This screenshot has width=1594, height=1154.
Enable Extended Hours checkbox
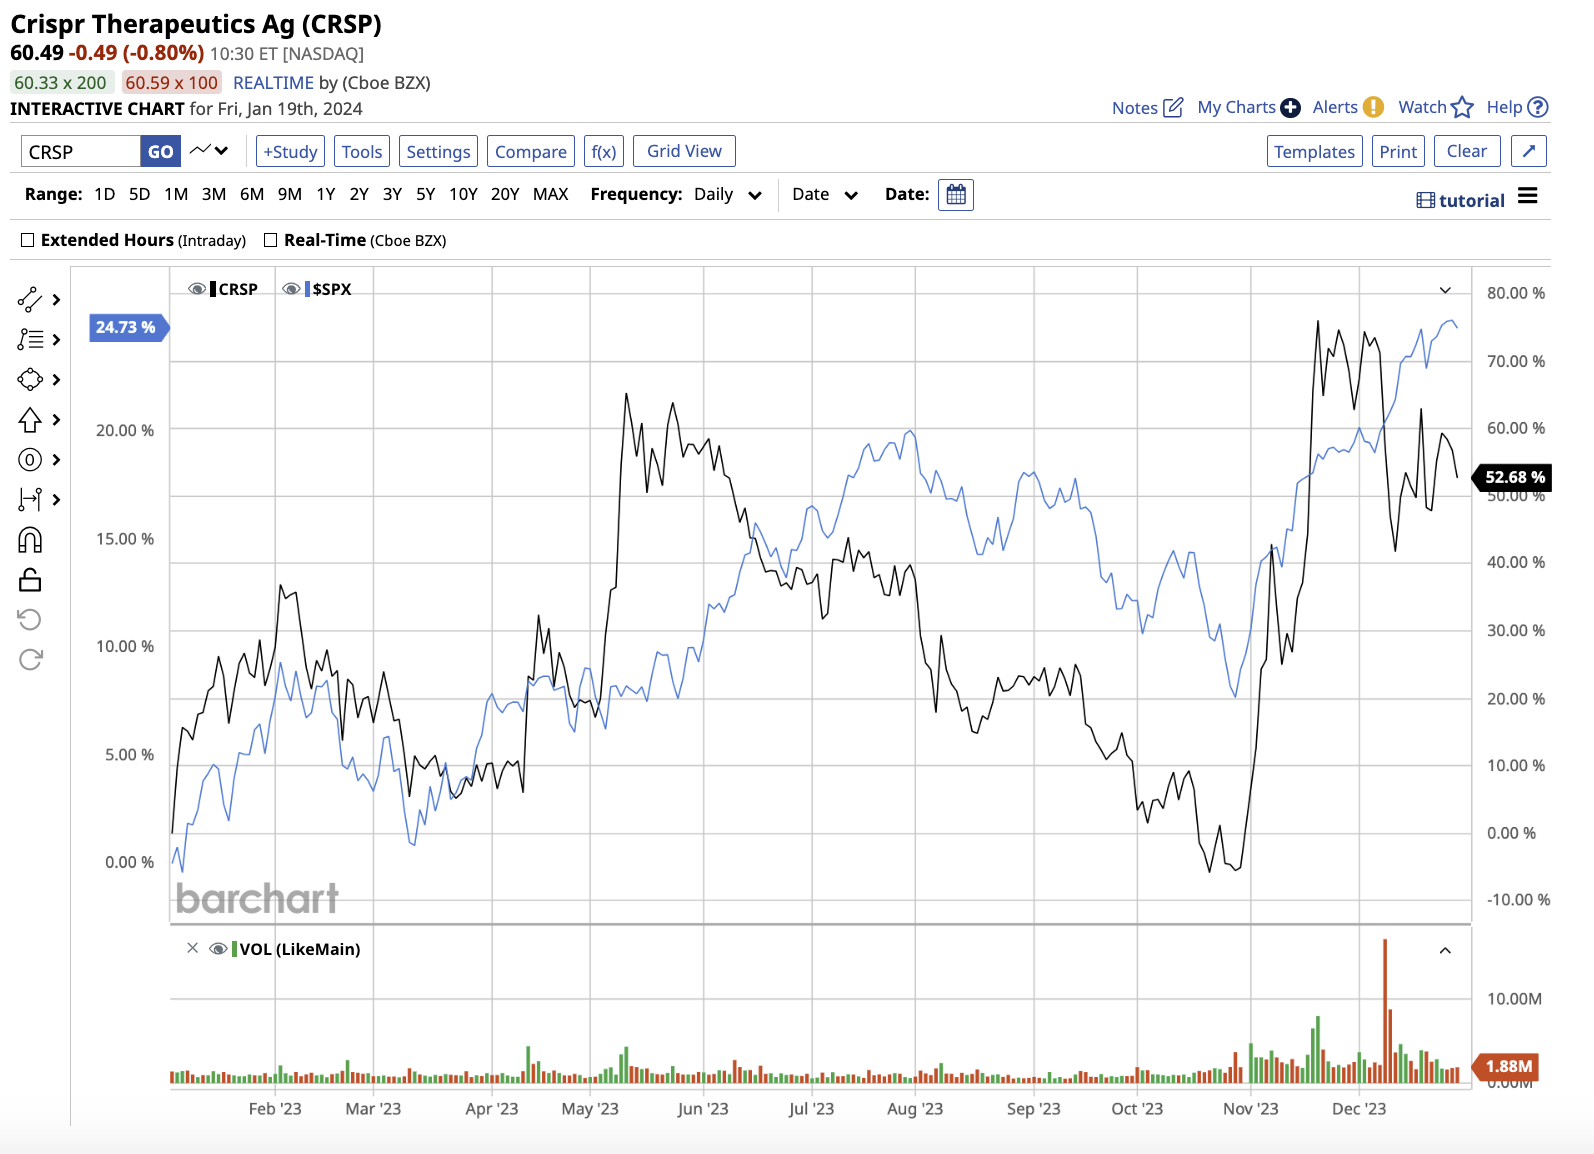click(28, 240)
